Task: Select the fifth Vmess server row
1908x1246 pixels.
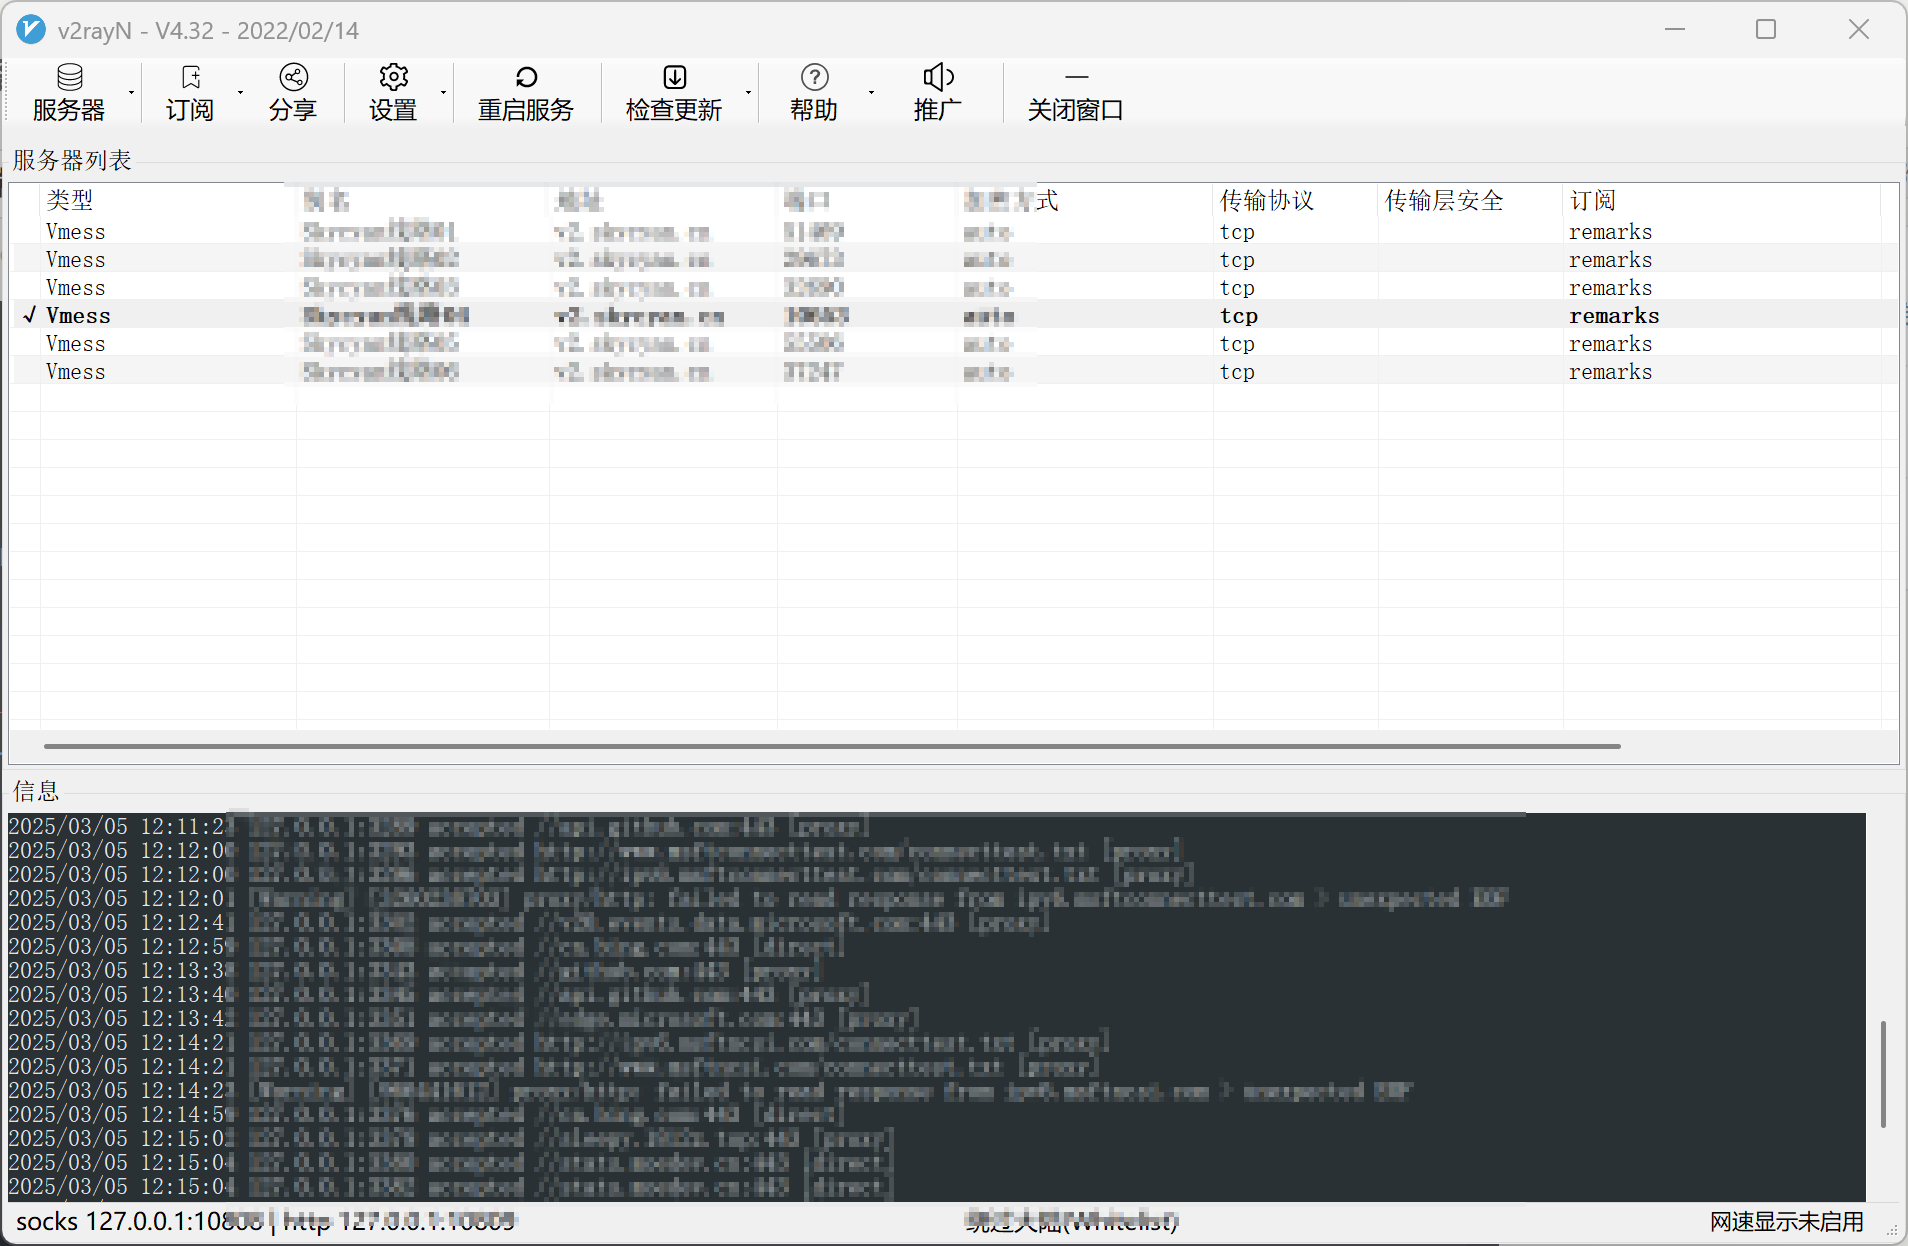Action: click(954, 344)
